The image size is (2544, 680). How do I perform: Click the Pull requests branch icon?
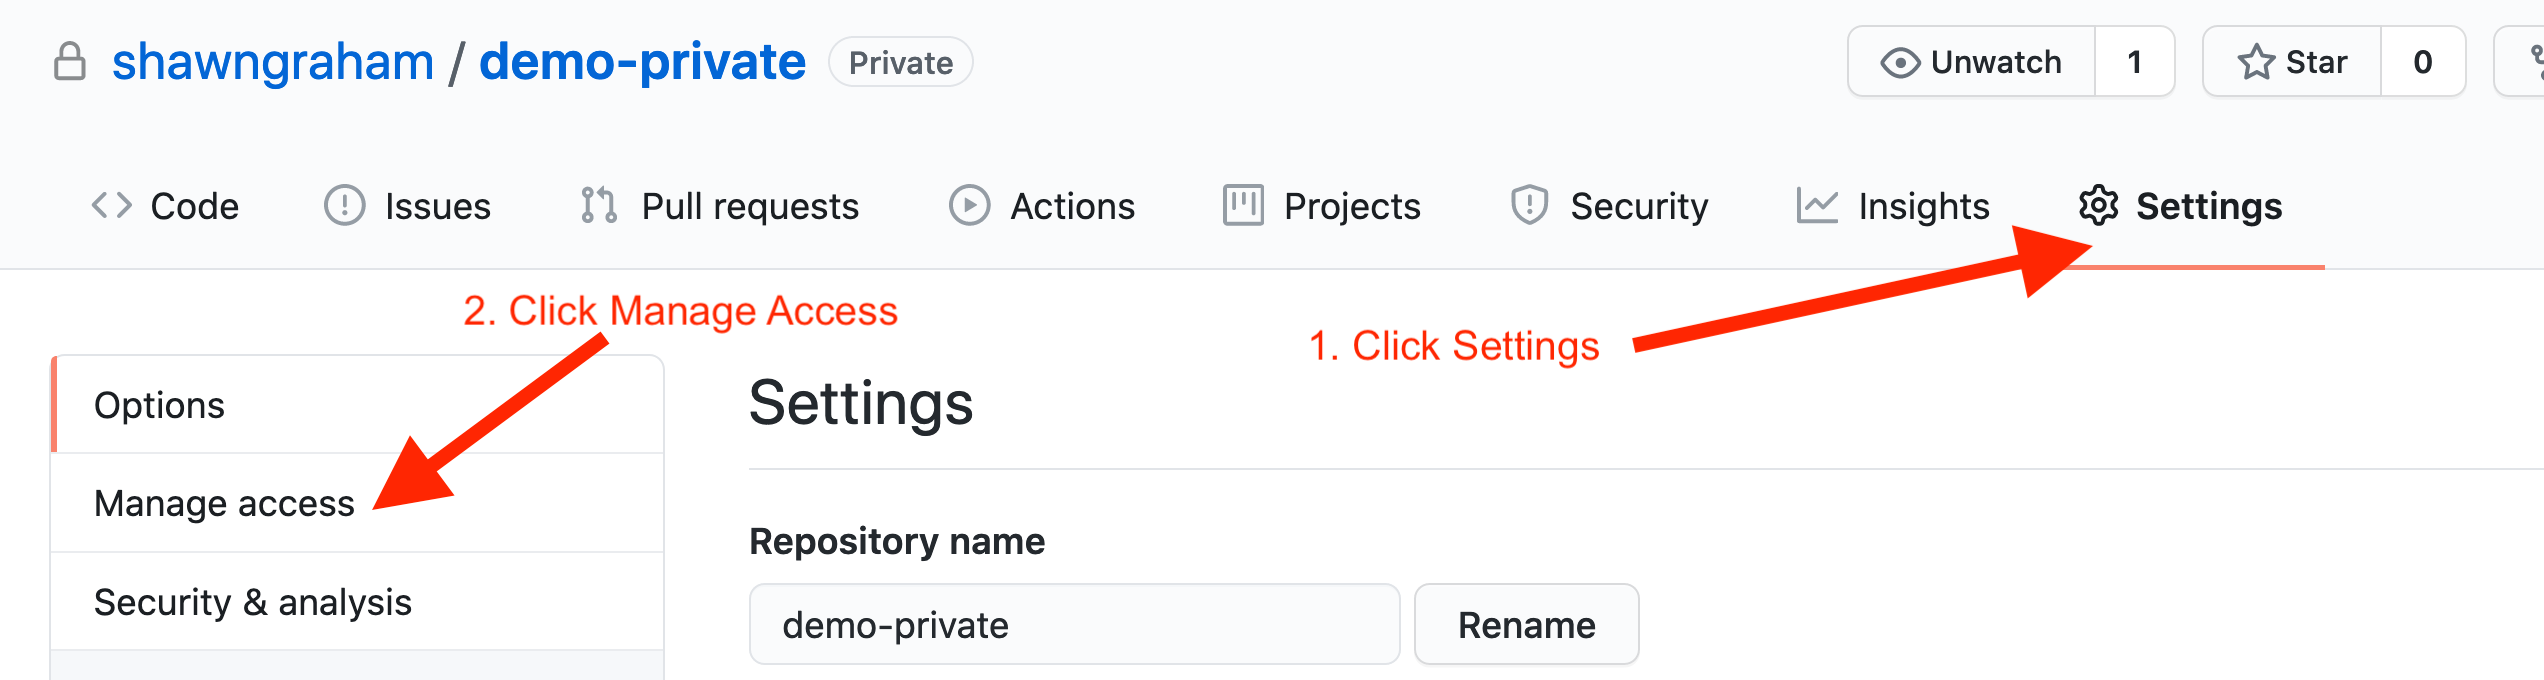click(599, 205)
